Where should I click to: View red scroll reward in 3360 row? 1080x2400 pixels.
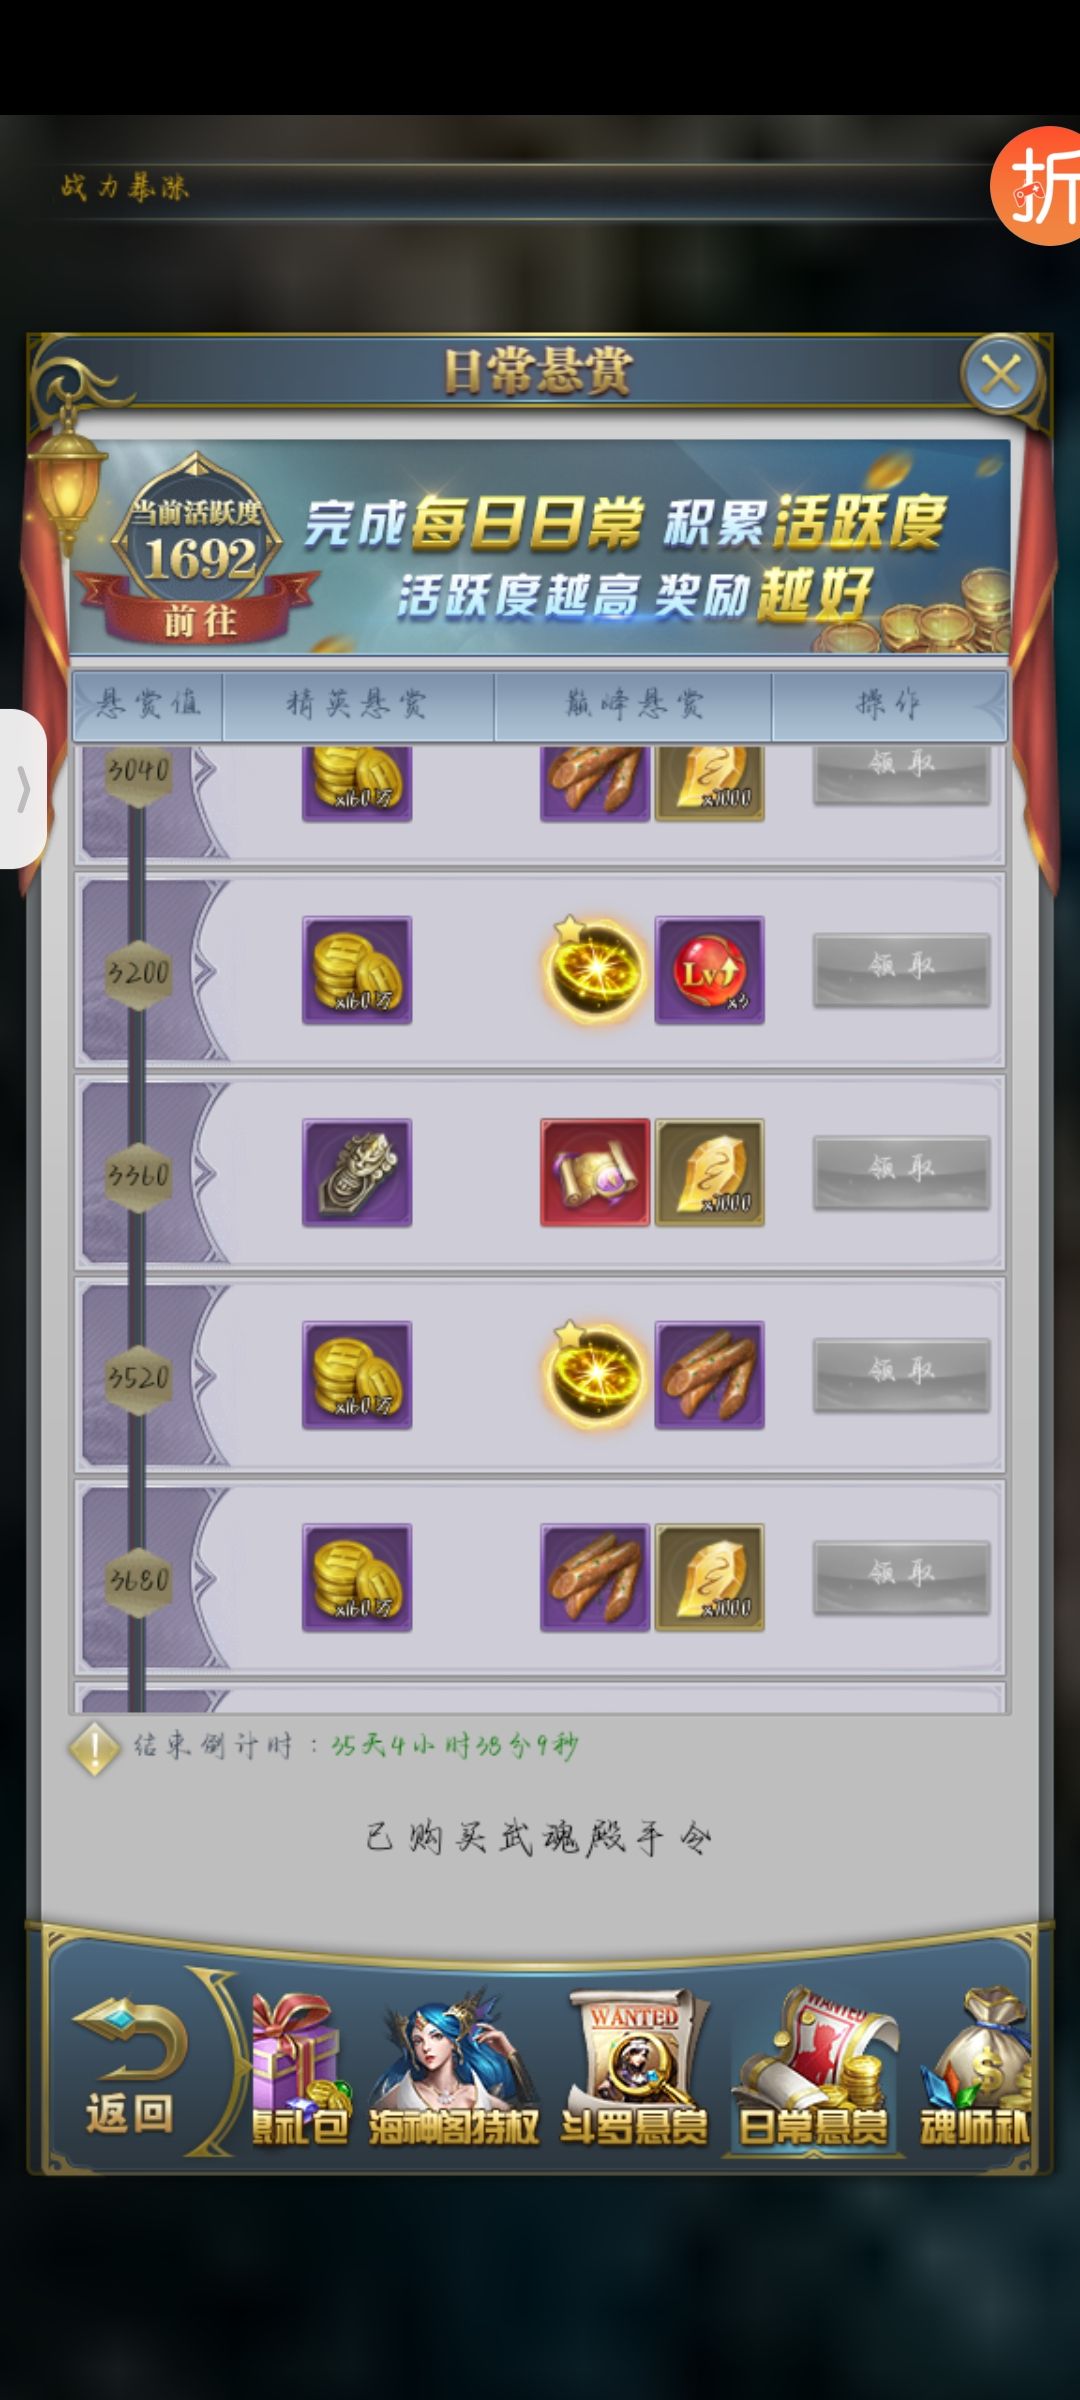(x=595, y=1172)
